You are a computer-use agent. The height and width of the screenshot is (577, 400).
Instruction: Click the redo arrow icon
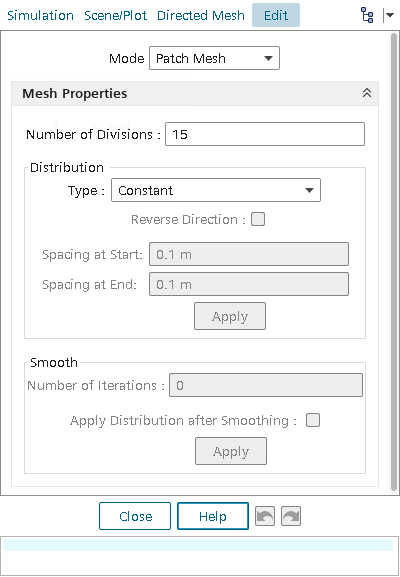(x=291, y=516)
